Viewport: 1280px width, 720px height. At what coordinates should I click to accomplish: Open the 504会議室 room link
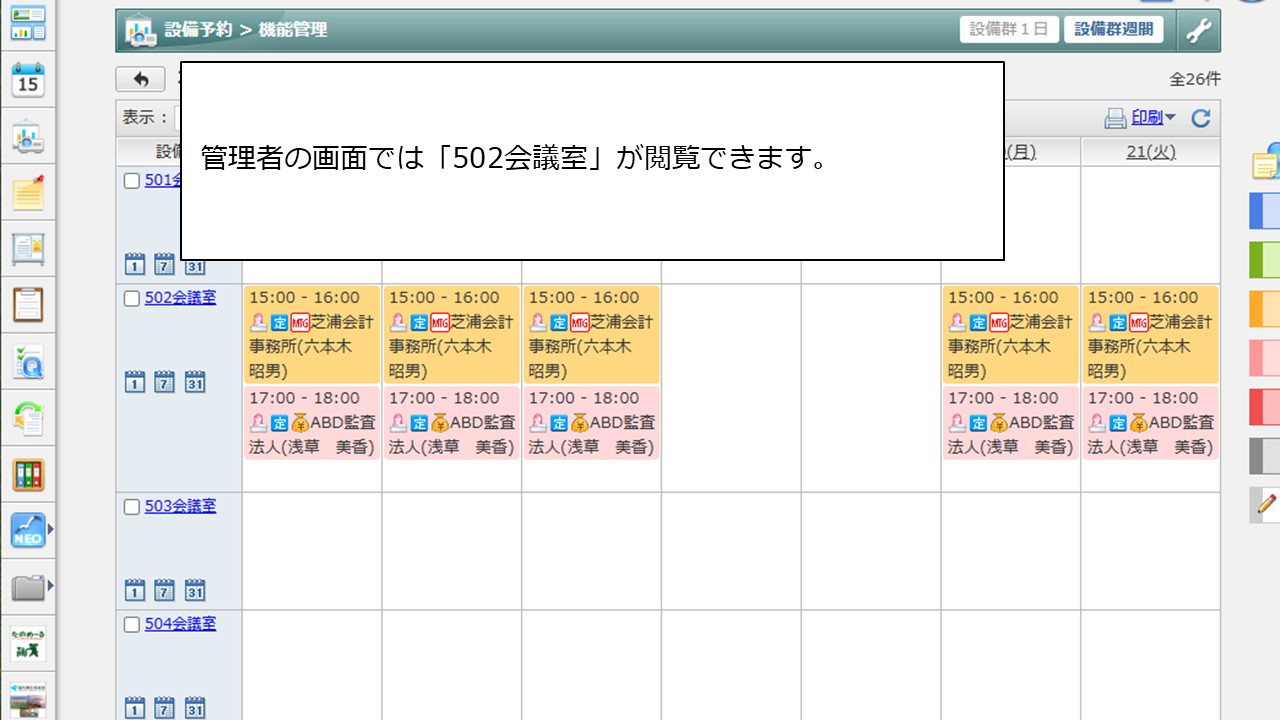pyautogui.click(x=180, y=624)
